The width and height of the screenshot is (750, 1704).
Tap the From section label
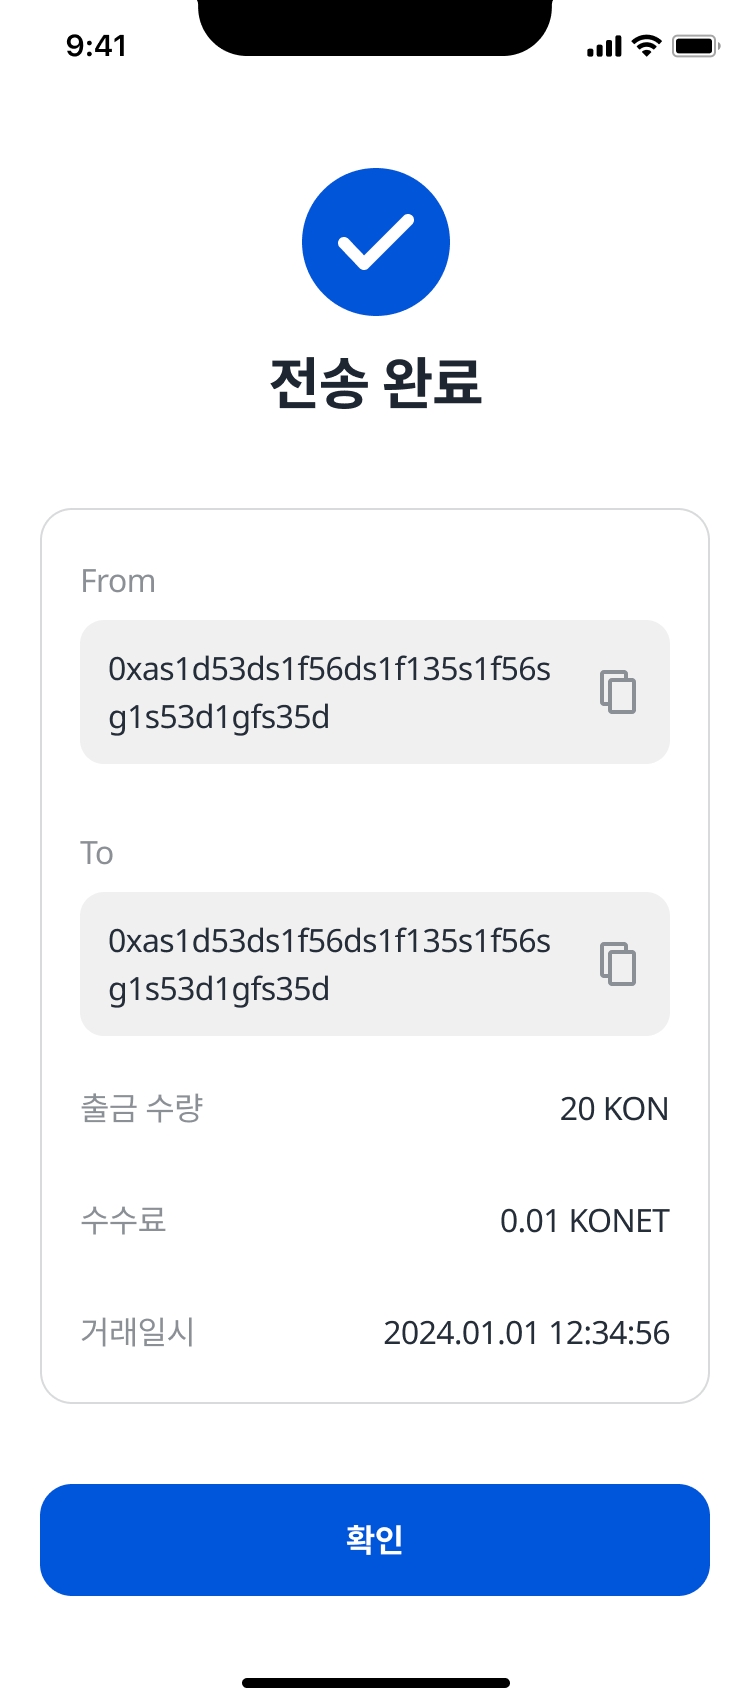(x=118, y=581)
